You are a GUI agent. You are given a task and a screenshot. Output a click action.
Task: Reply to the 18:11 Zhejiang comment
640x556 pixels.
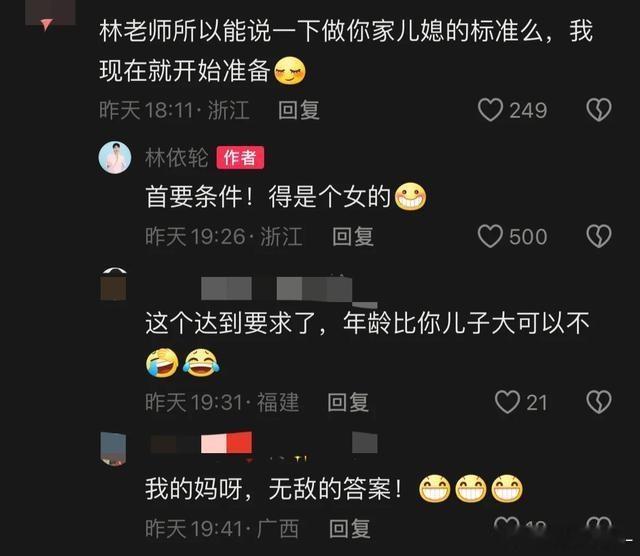[x=299, y=110]
